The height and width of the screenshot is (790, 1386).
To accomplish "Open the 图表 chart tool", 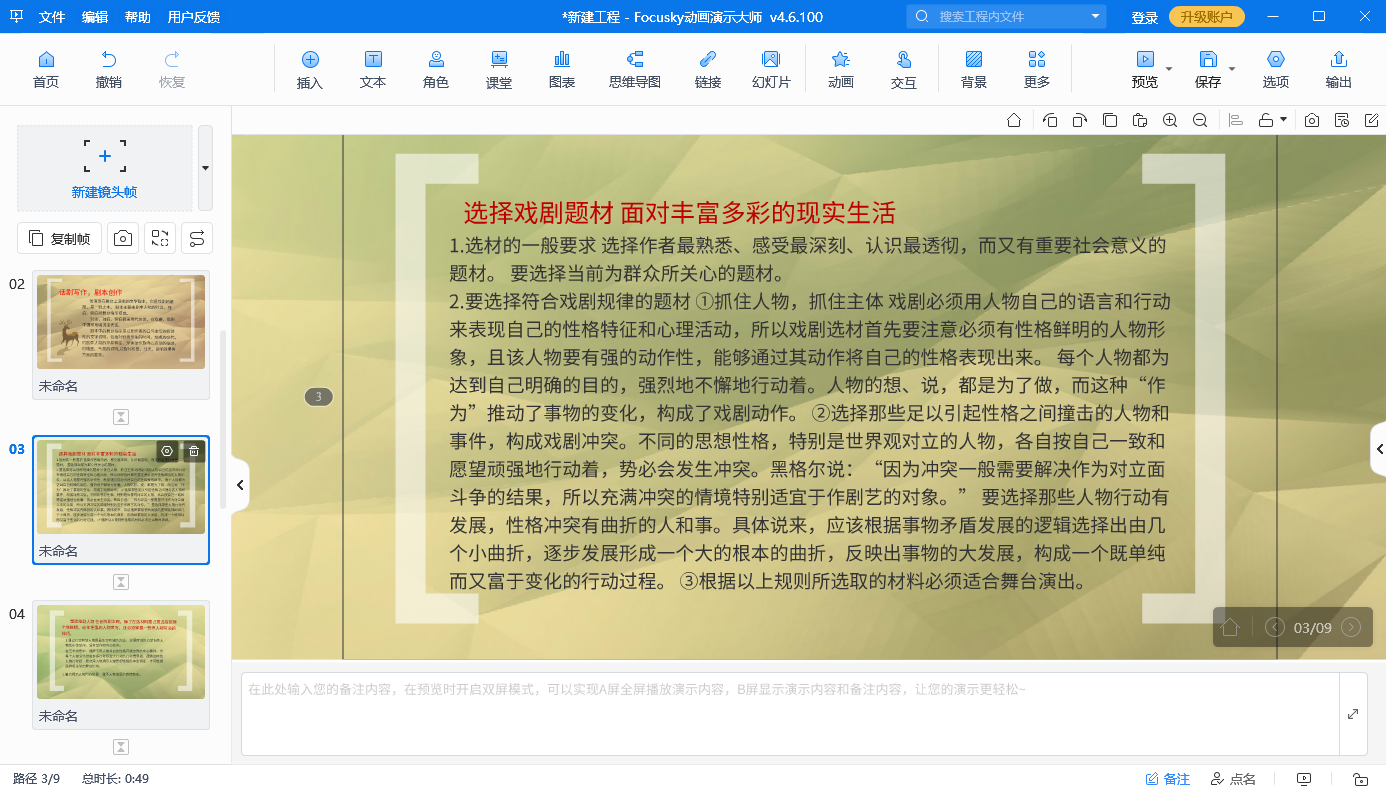I will click(x=562, y=69).
